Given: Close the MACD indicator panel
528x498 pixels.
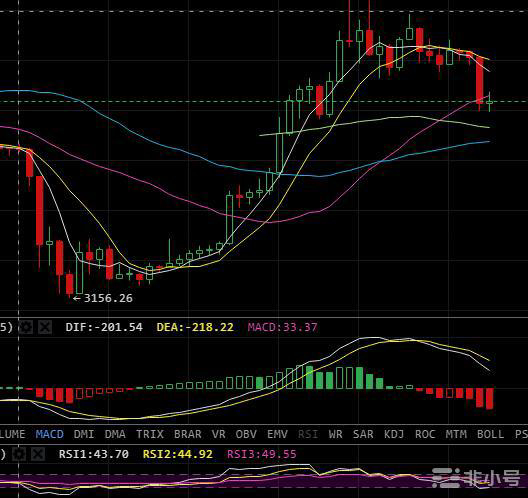Looking at the screenshot, I should tap(45, 327).
